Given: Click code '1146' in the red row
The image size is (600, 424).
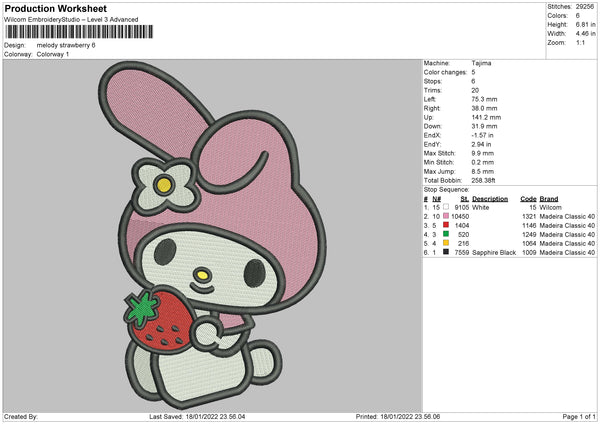Looking at the screenshot, I should 529,225.
